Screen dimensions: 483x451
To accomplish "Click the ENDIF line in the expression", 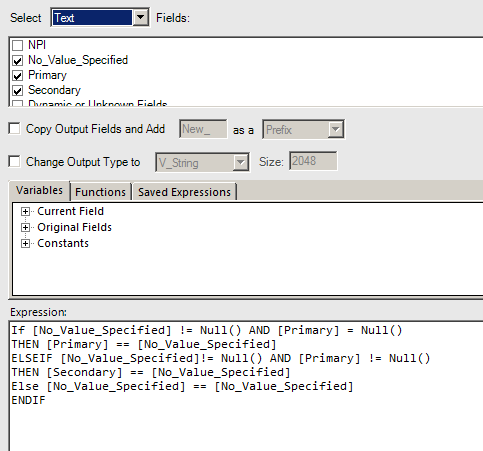I will pos(28,400).
